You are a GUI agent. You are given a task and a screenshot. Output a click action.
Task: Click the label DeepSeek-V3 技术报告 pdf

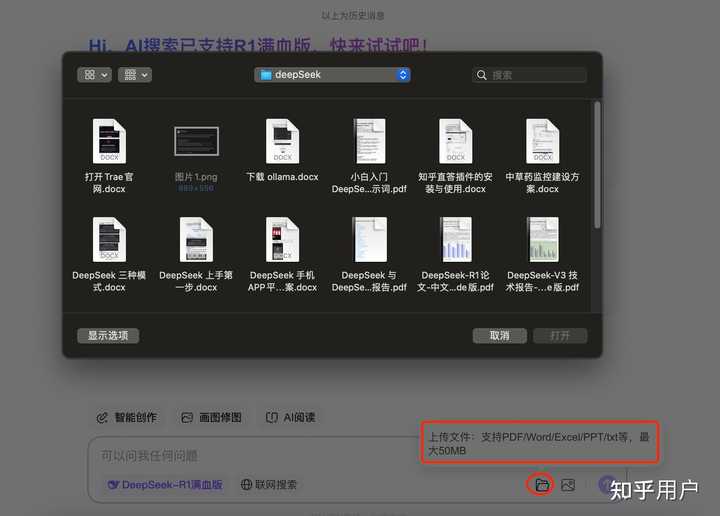(x=542, y=281)
